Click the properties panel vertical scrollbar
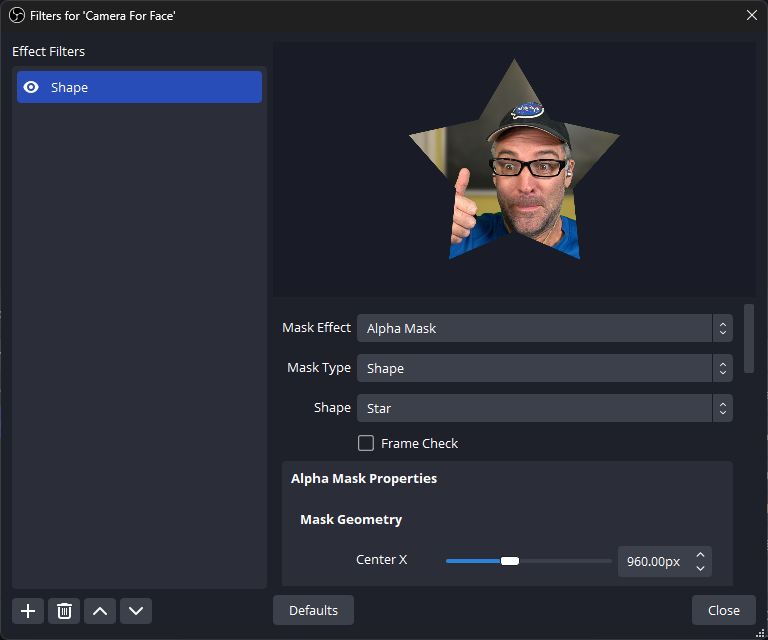This screenshot has width=768, height=640. pyautogui.click(x=749, y=338)
